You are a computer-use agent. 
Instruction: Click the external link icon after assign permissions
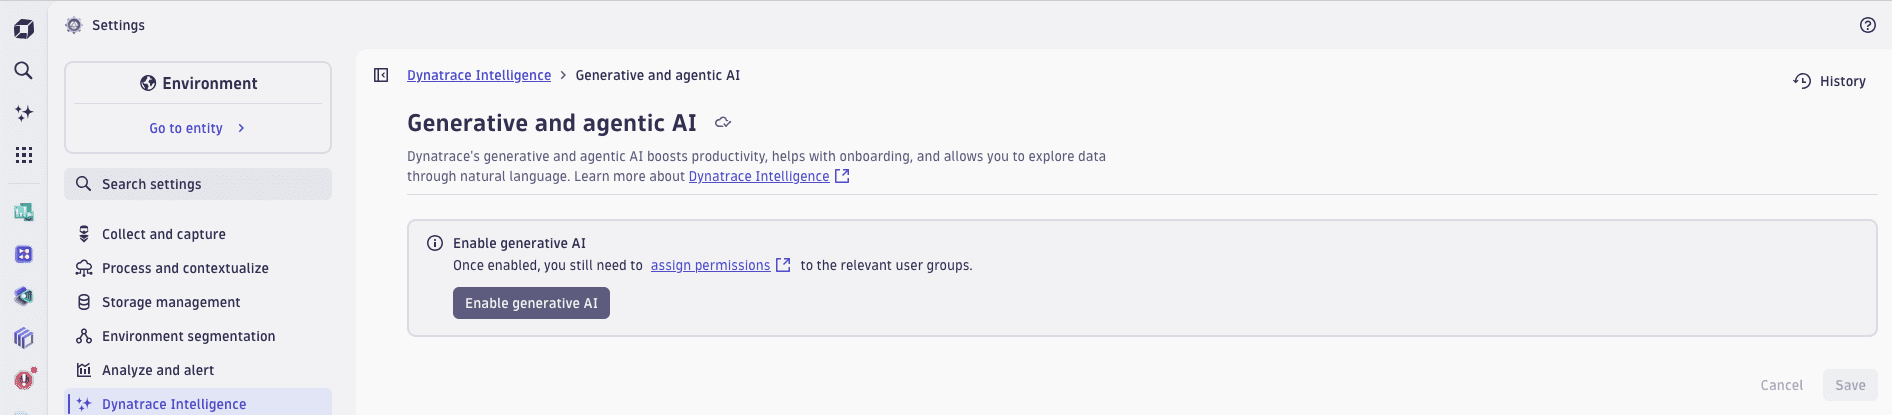pyautogui.click(x=783, y=265)
